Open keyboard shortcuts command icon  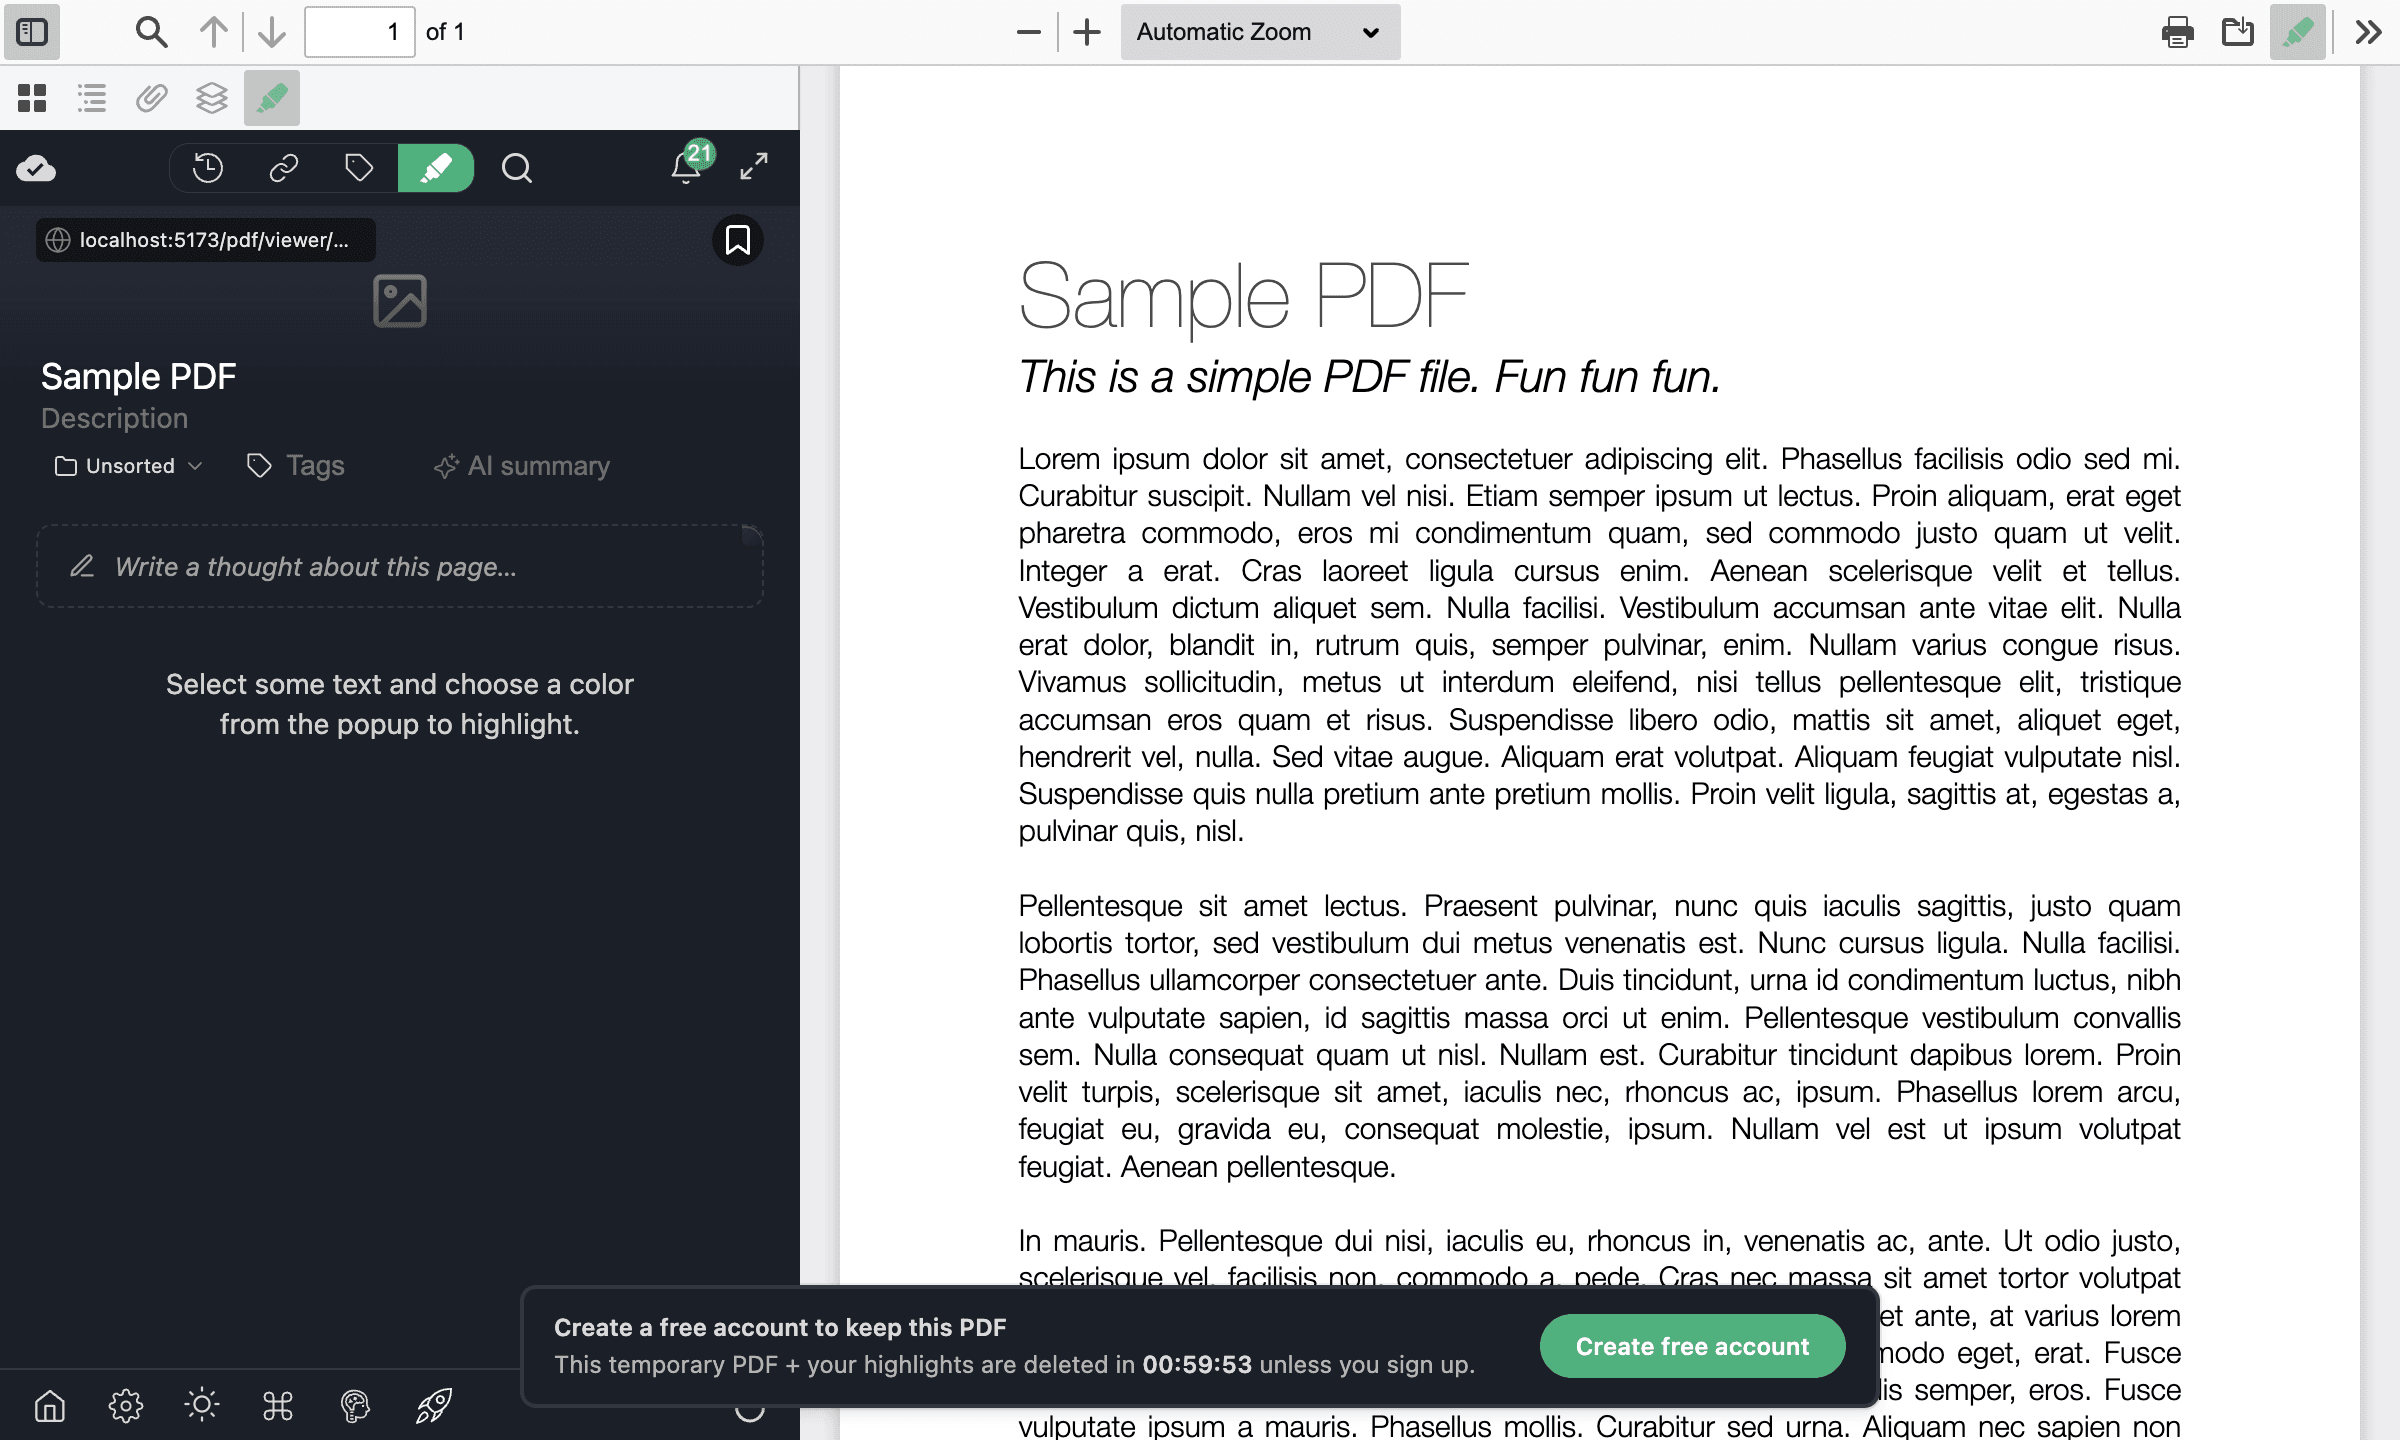tap(278, 1405)
